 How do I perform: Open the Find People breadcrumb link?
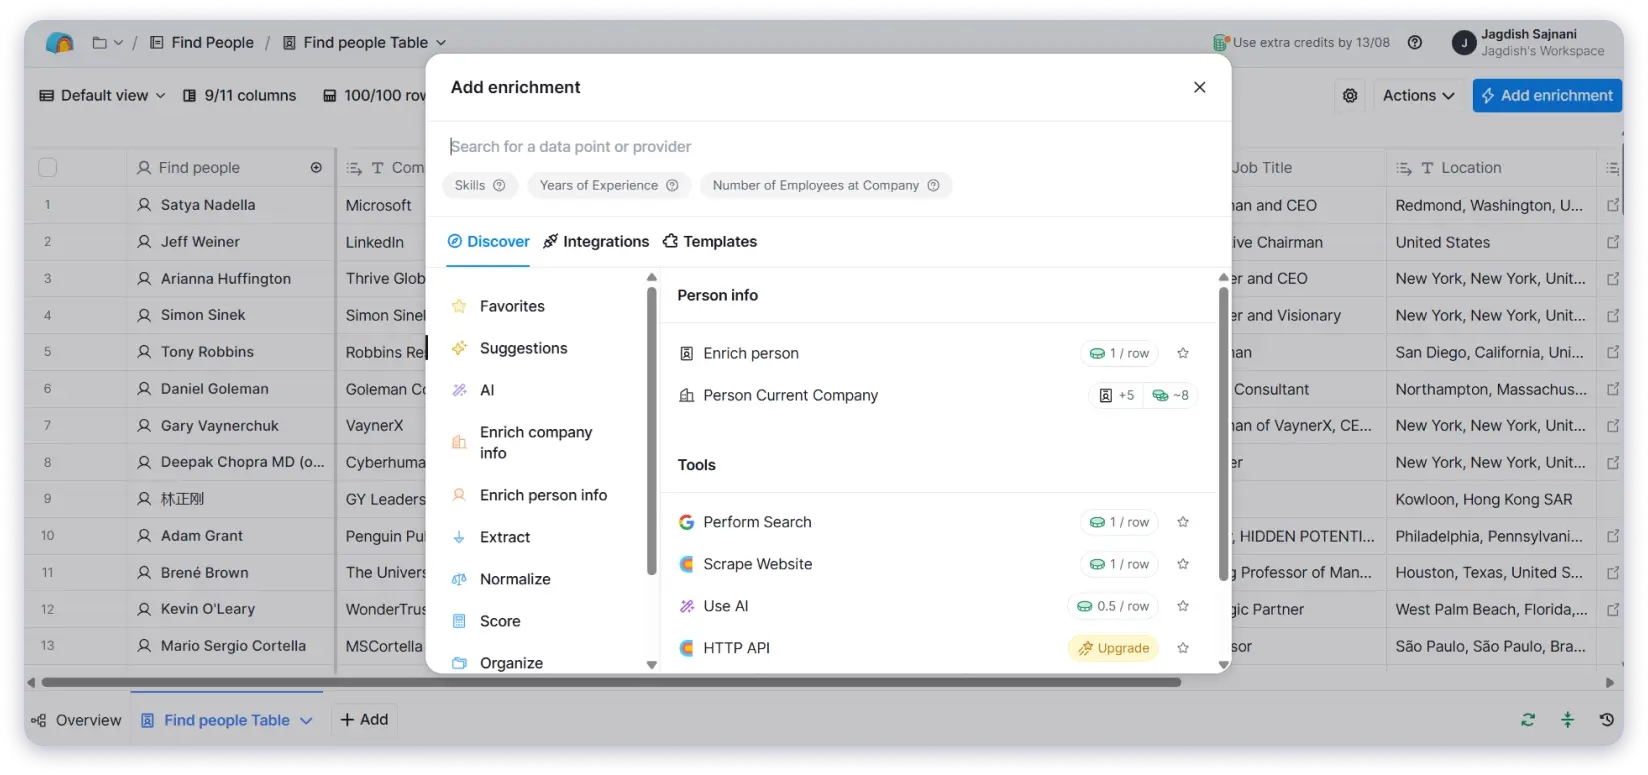pos(202,43)
